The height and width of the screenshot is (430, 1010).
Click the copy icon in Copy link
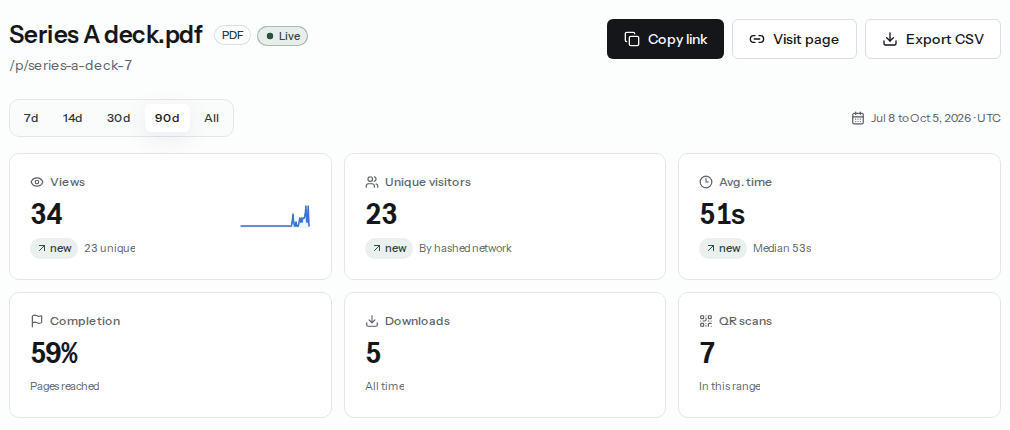[x=632, y=39]
